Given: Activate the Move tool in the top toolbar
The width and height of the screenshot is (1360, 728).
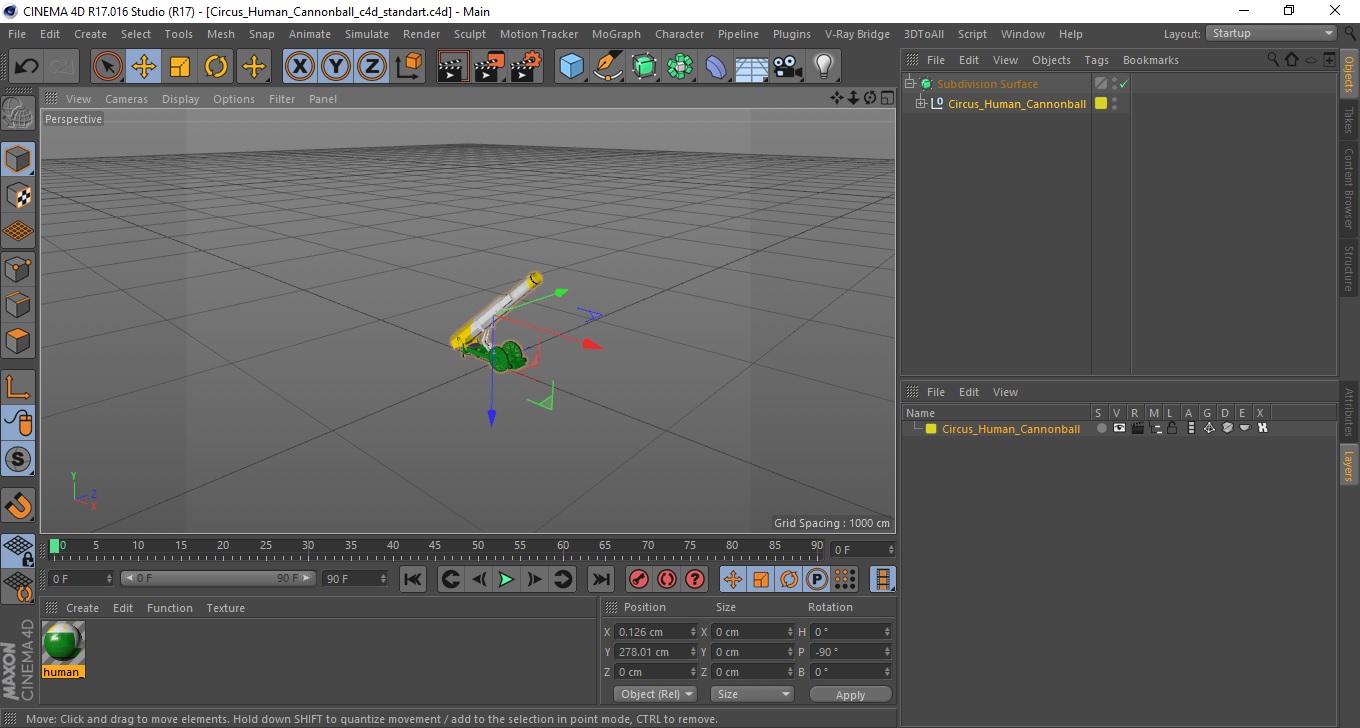Looking at the screenshot, I should tap(144, 67).
